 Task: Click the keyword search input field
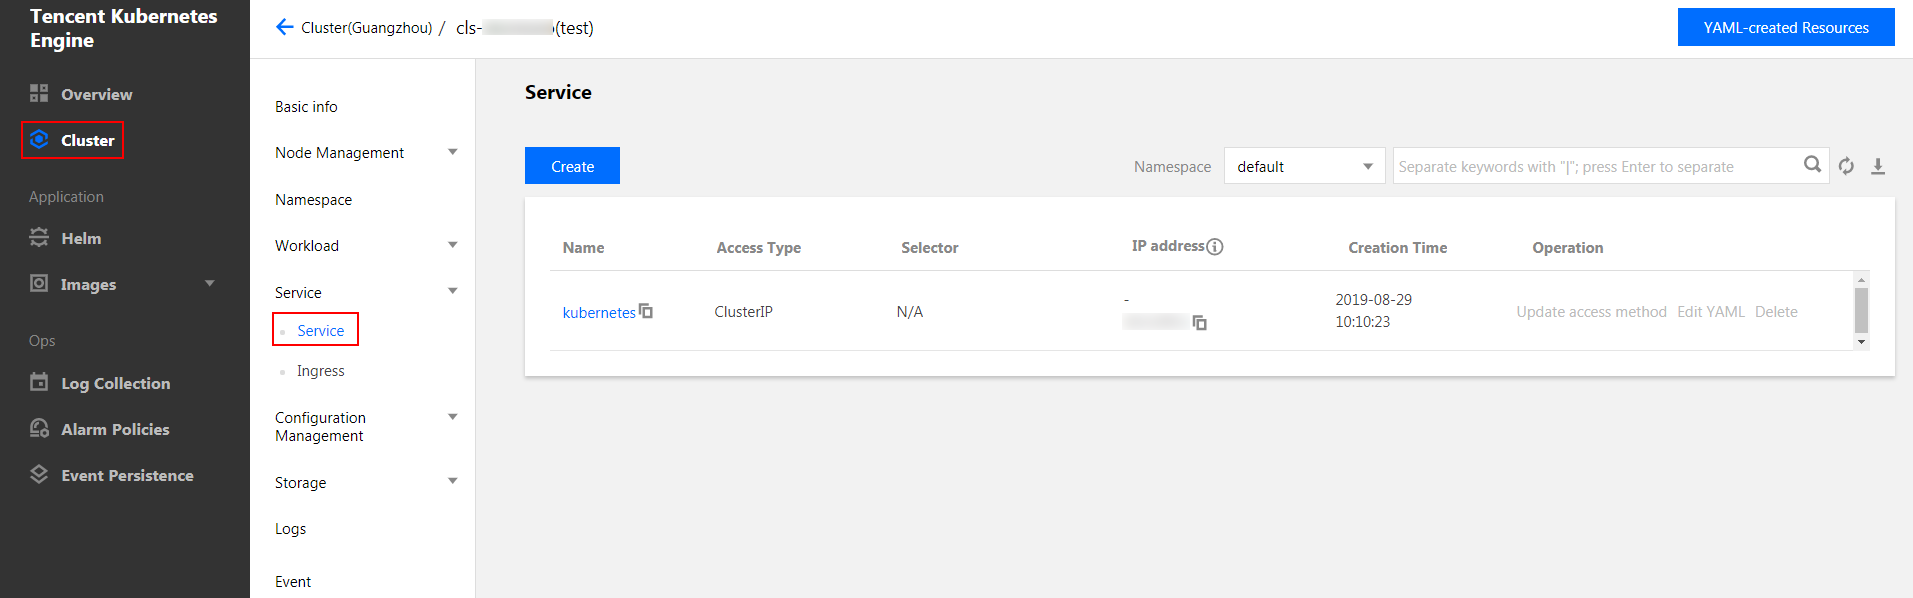click(1597, 166)
